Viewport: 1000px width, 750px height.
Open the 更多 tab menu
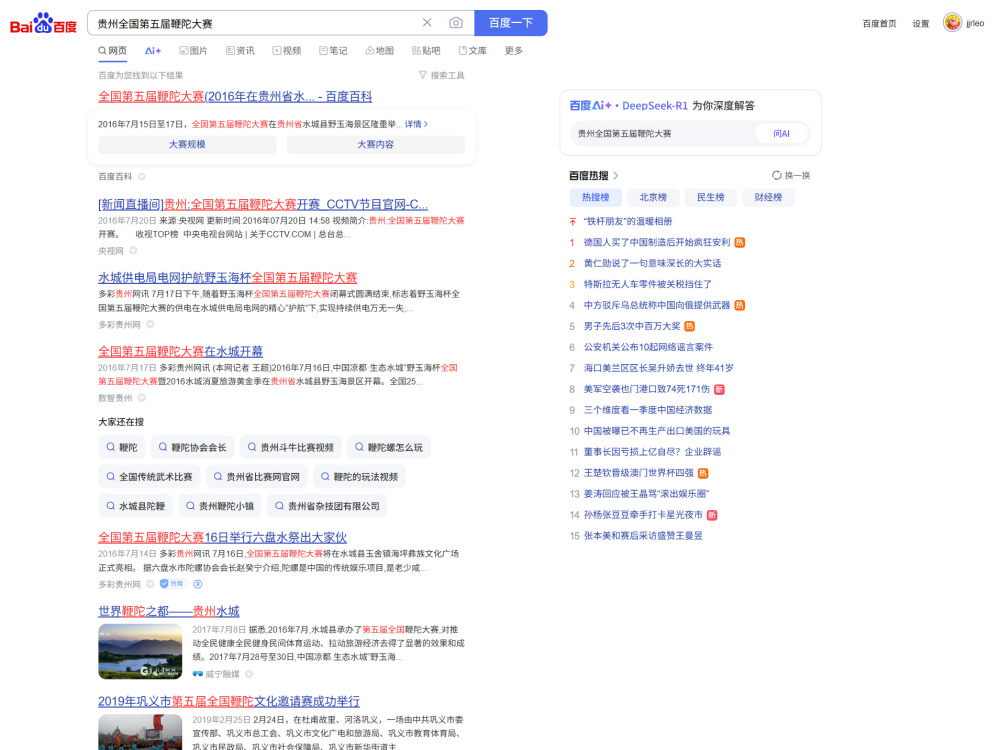click(513, 50)
